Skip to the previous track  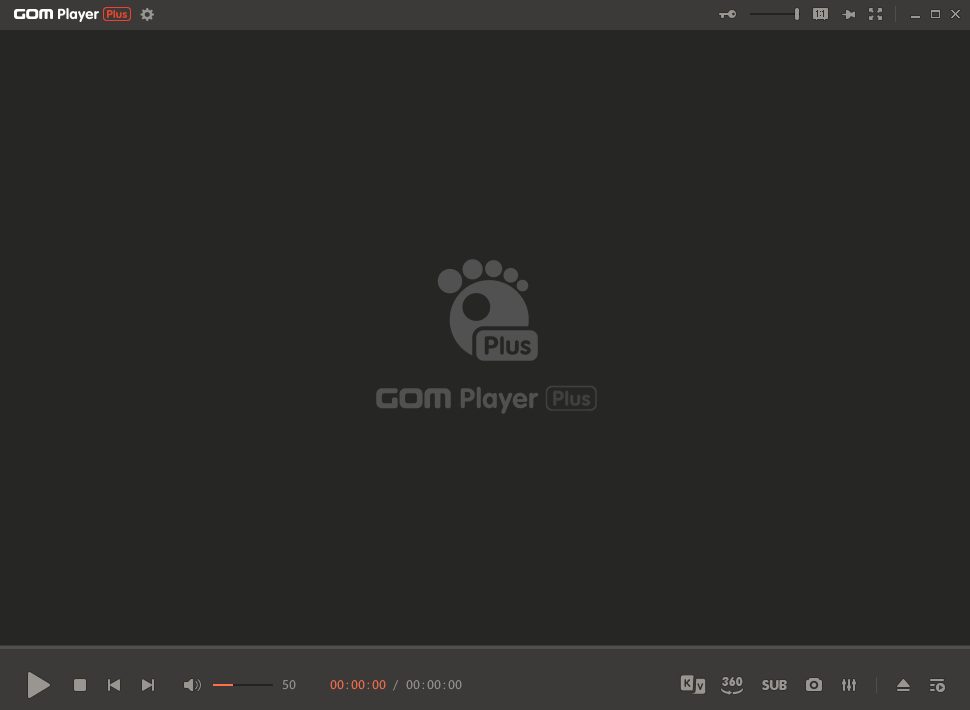point(114,685)
